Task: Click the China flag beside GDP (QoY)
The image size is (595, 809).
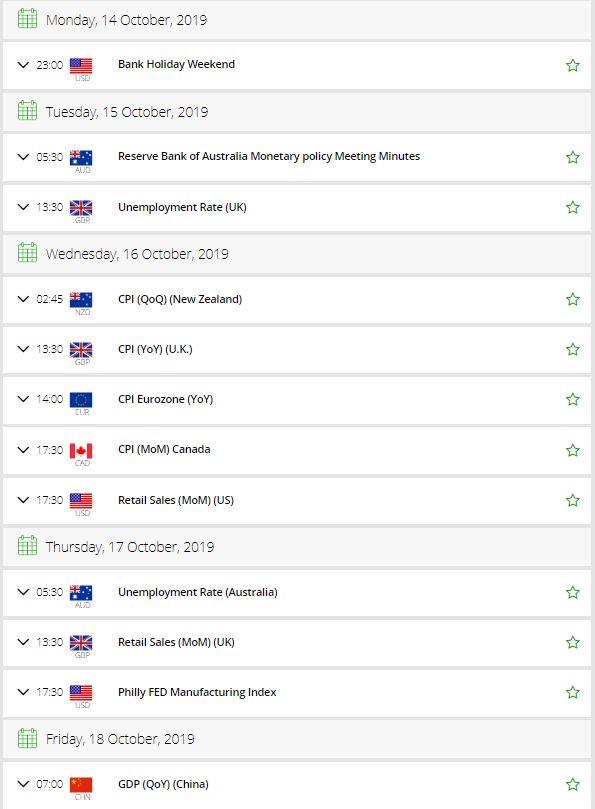Action: click(x=81, y=784)
